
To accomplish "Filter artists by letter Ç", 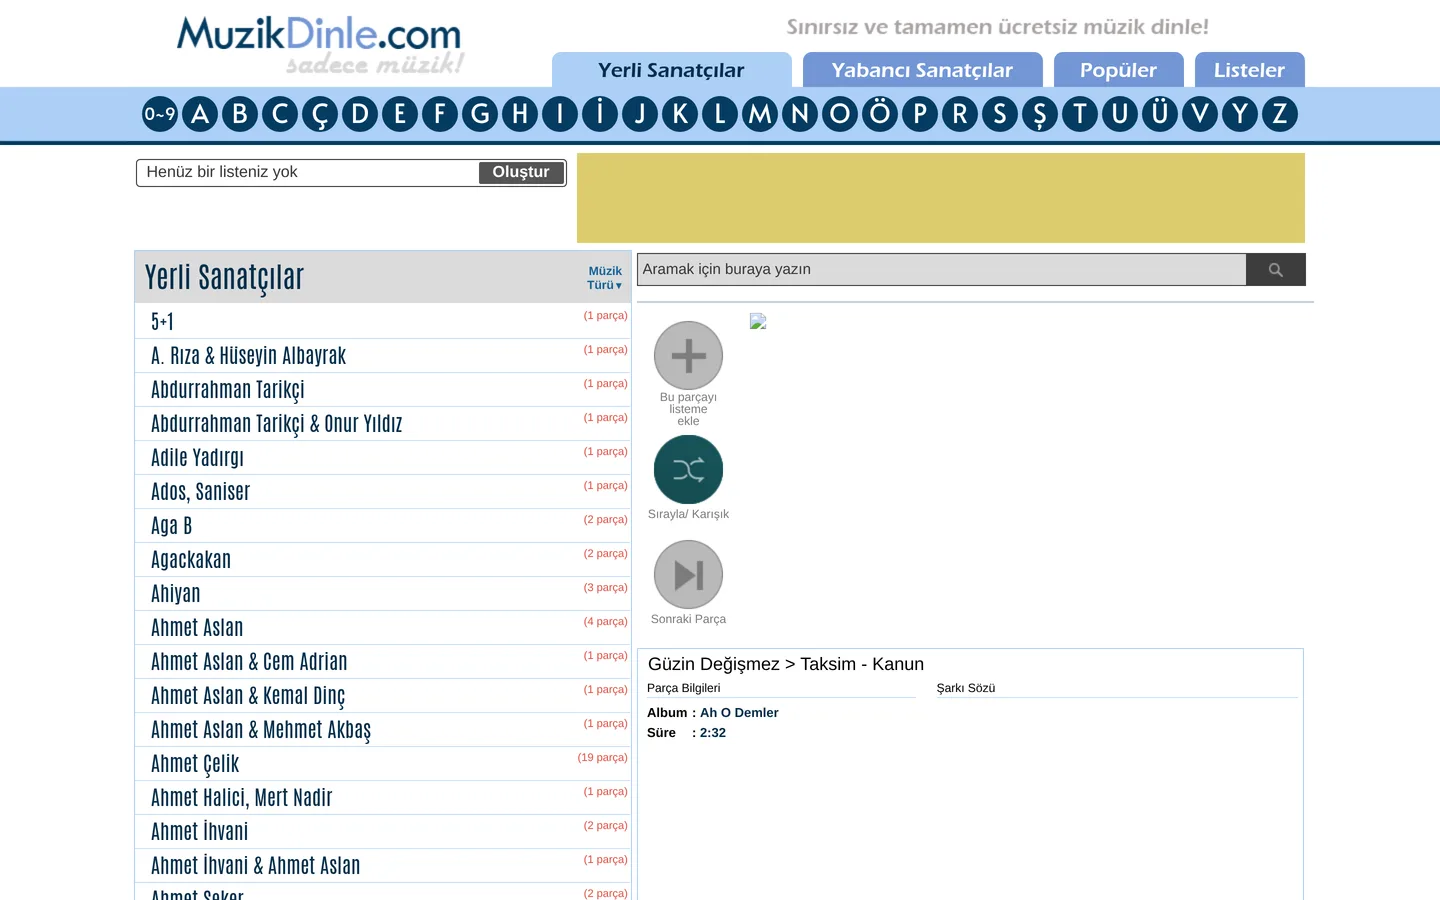I will click(320, 114).
